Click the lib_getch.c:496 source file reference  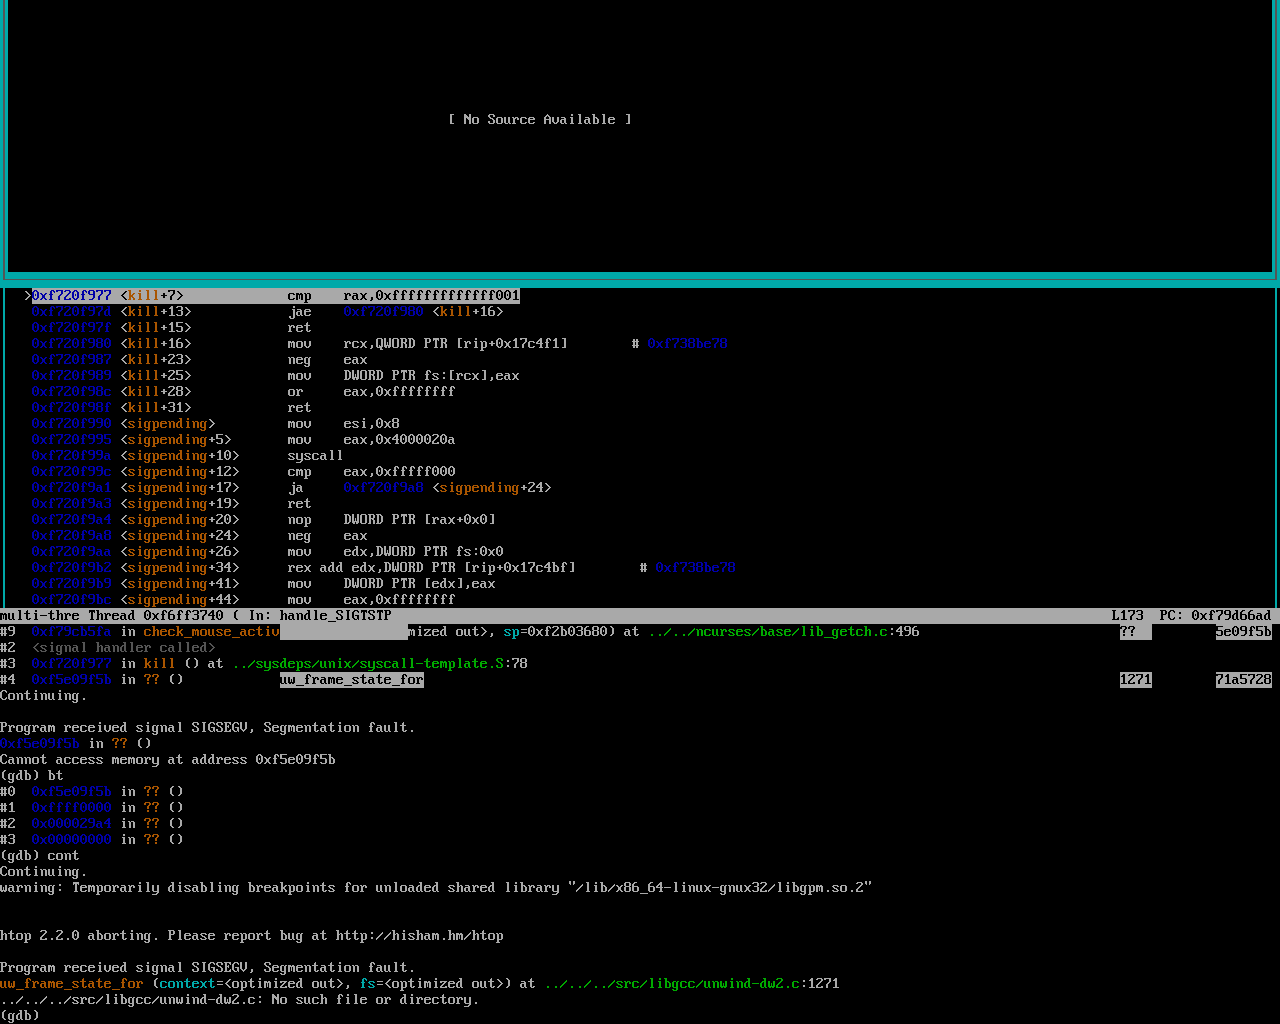(x=783, y=632)
